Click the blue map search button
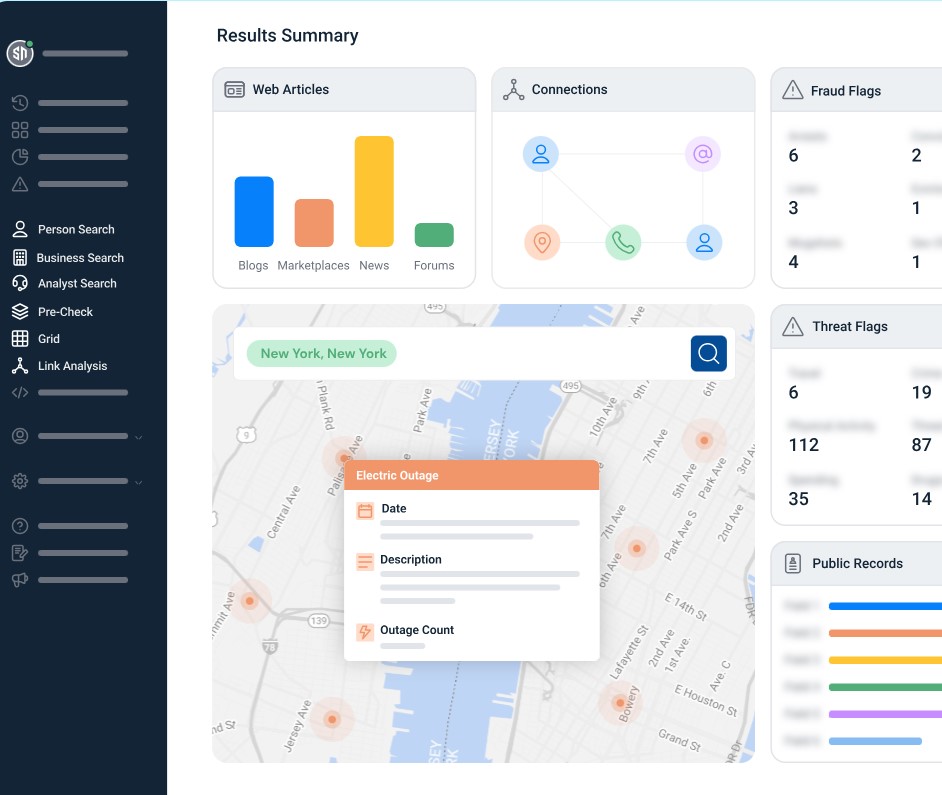 tap(708, 353)
